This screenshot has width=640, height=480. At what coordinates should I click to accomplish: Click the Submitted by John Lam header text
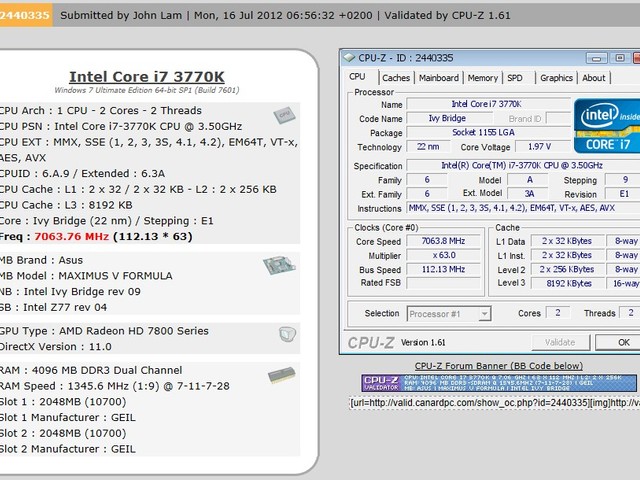121,16
